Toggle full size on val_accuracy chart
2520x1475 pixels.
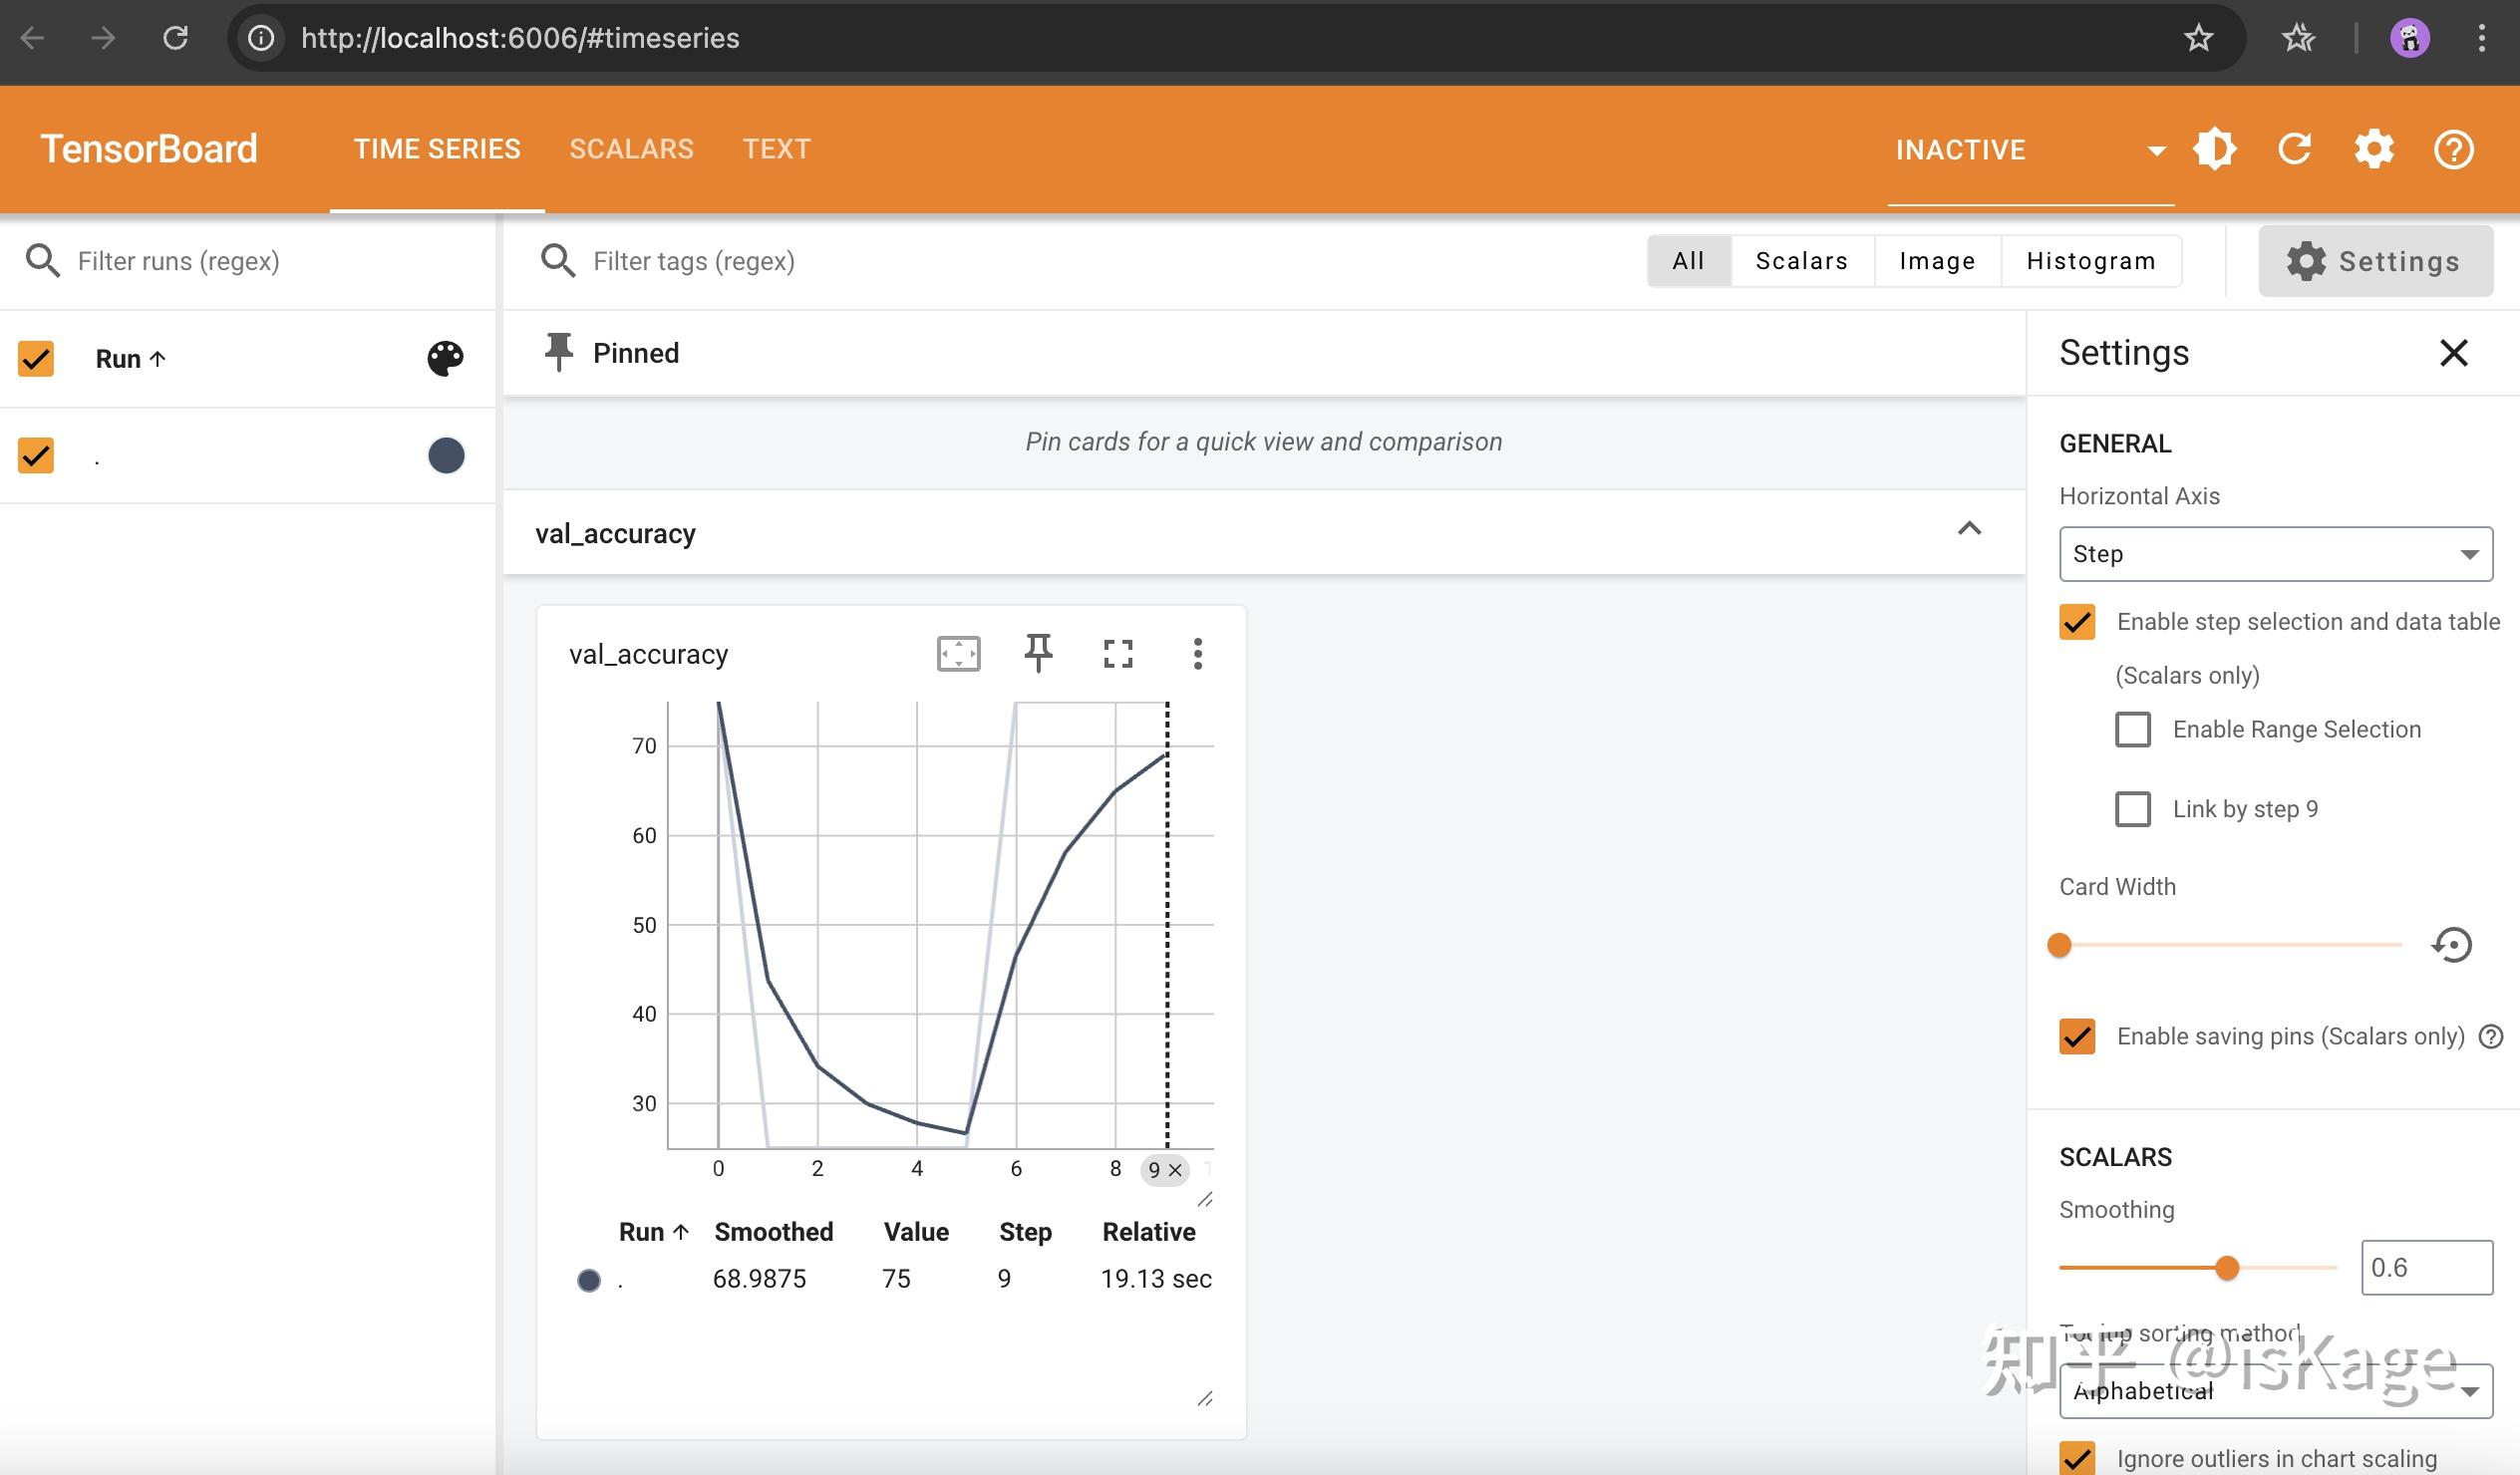[x=1117, y=653]
